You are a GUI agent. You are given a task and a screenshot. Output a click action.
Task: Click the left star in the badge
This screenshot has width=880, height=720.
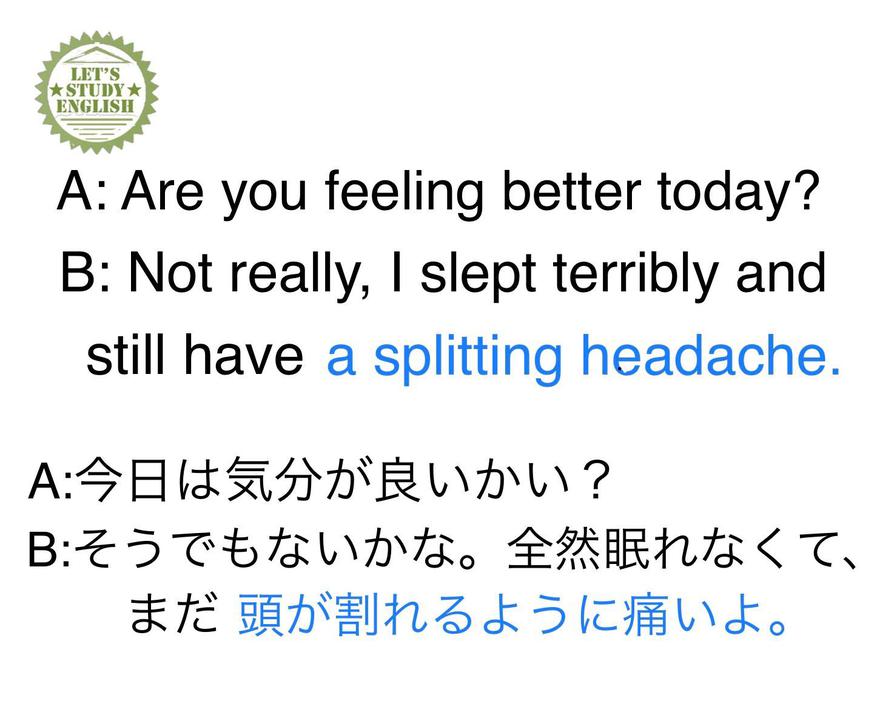click(x=57, y=90)
